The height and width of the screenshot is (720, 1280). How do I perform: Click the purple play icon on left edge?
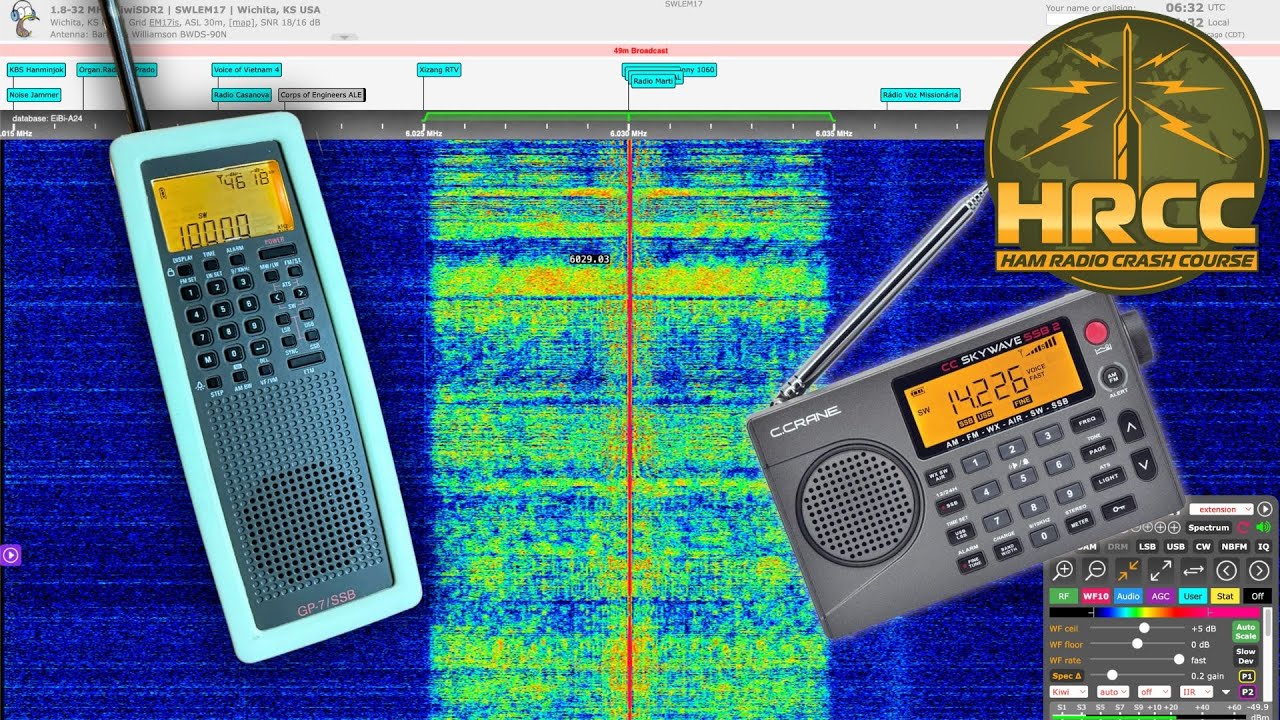point(11,554)
